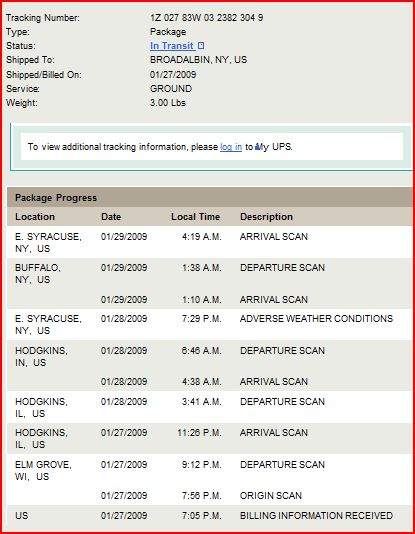Click the BROADALBIN, NY, US destination text

coord(198,60)
